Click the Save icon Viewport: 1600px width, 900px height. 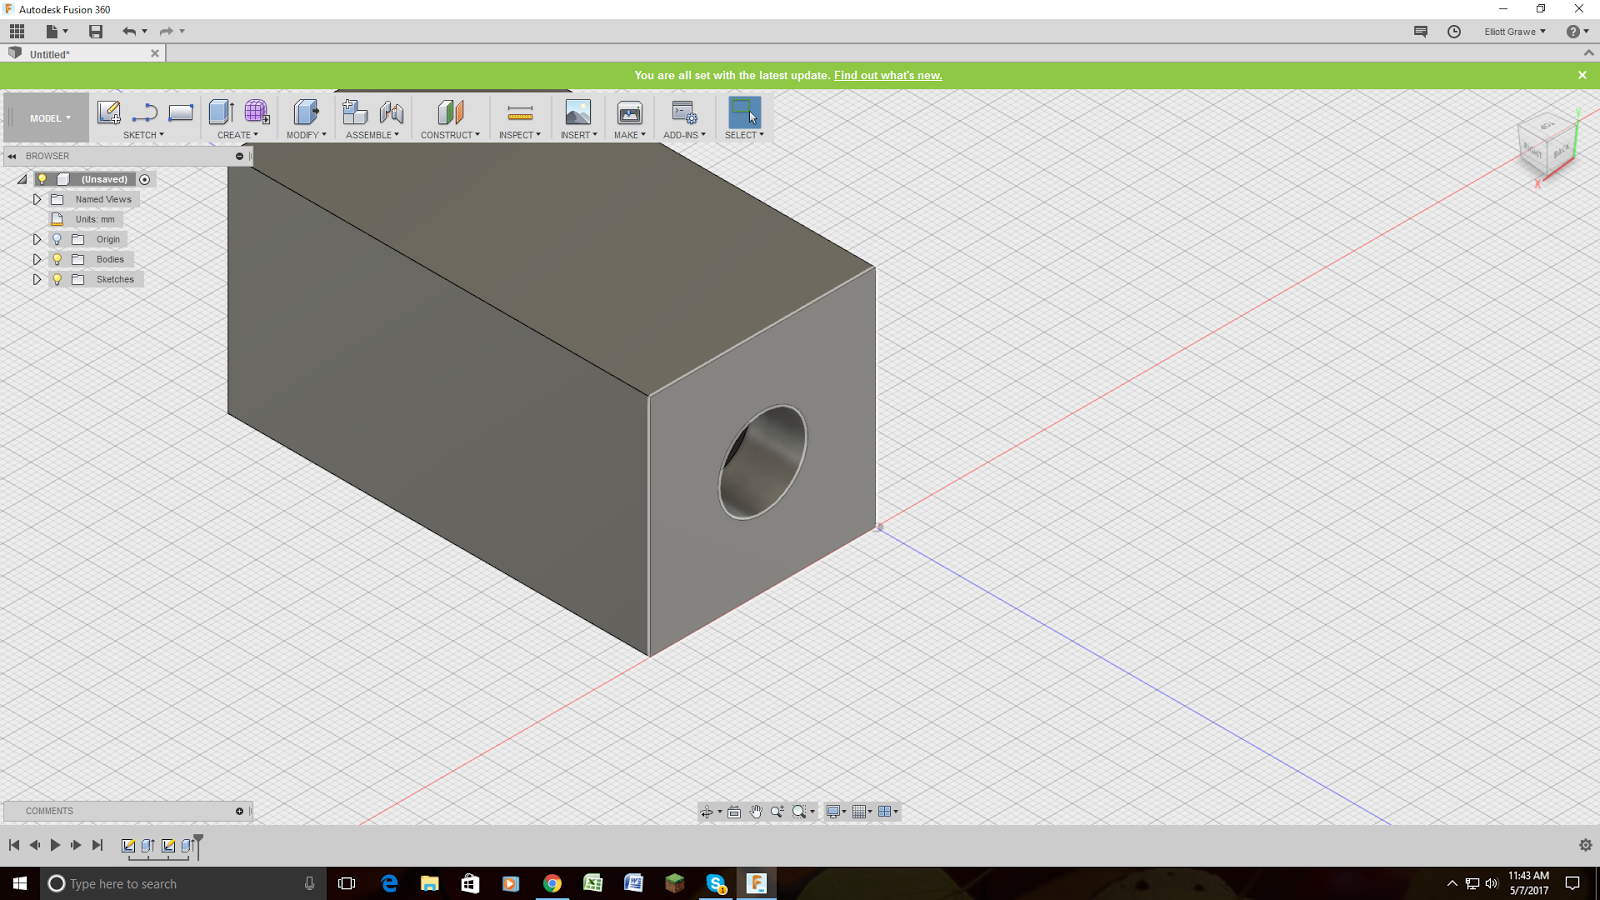[x=96, y=31]
